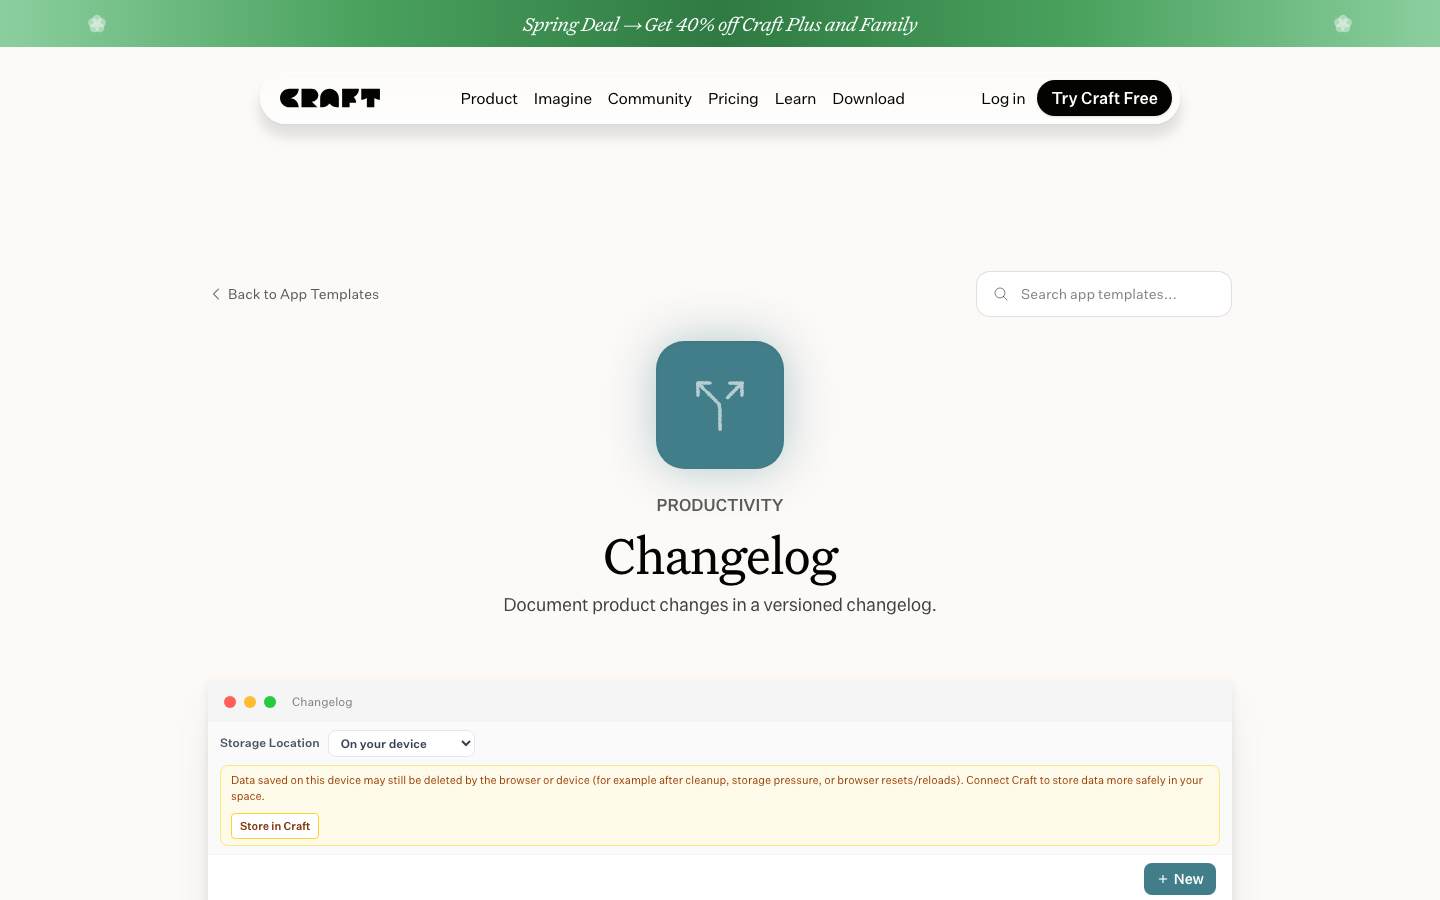1440x900 pixels.
Task: Click the Changelog page heading
Action: (x=720, y=556)
